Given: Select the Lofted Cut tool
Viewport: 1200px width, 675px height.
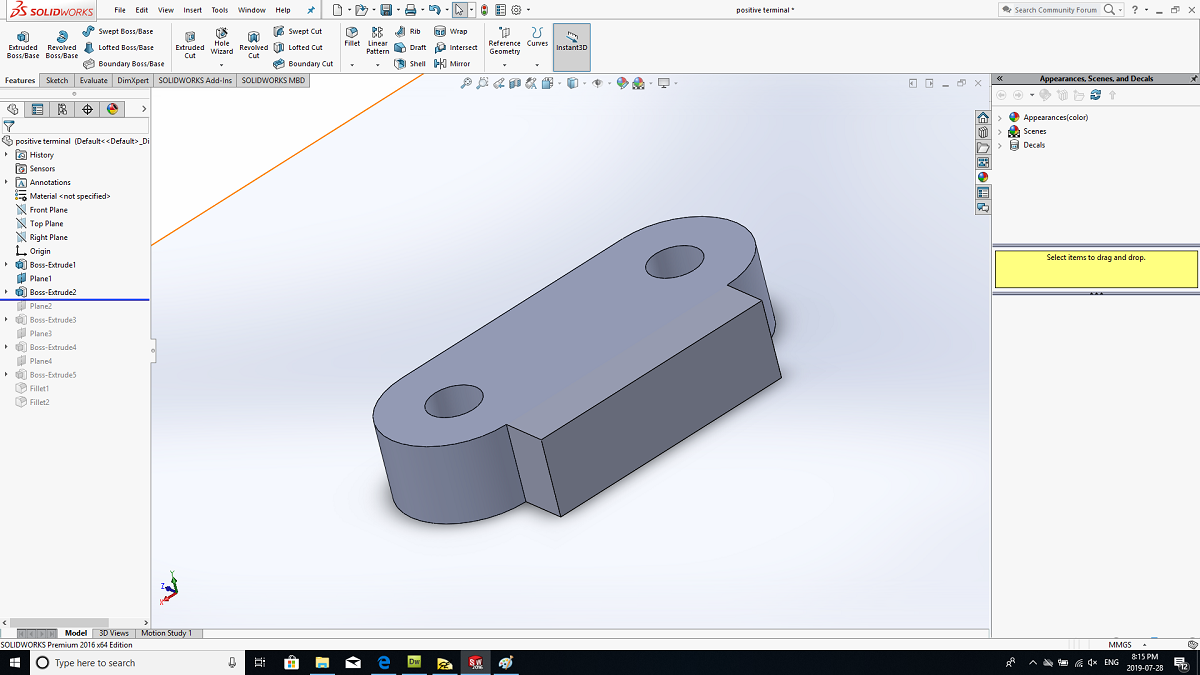Looking at the screenshot, I should pos(298,47).
